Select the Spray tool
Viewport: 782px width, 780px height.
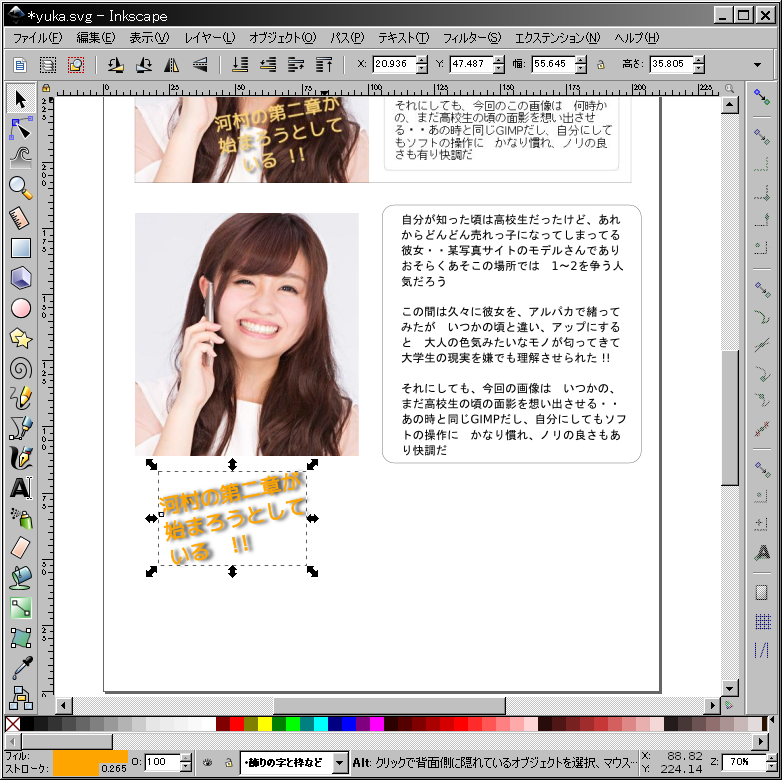coord(20,518)
